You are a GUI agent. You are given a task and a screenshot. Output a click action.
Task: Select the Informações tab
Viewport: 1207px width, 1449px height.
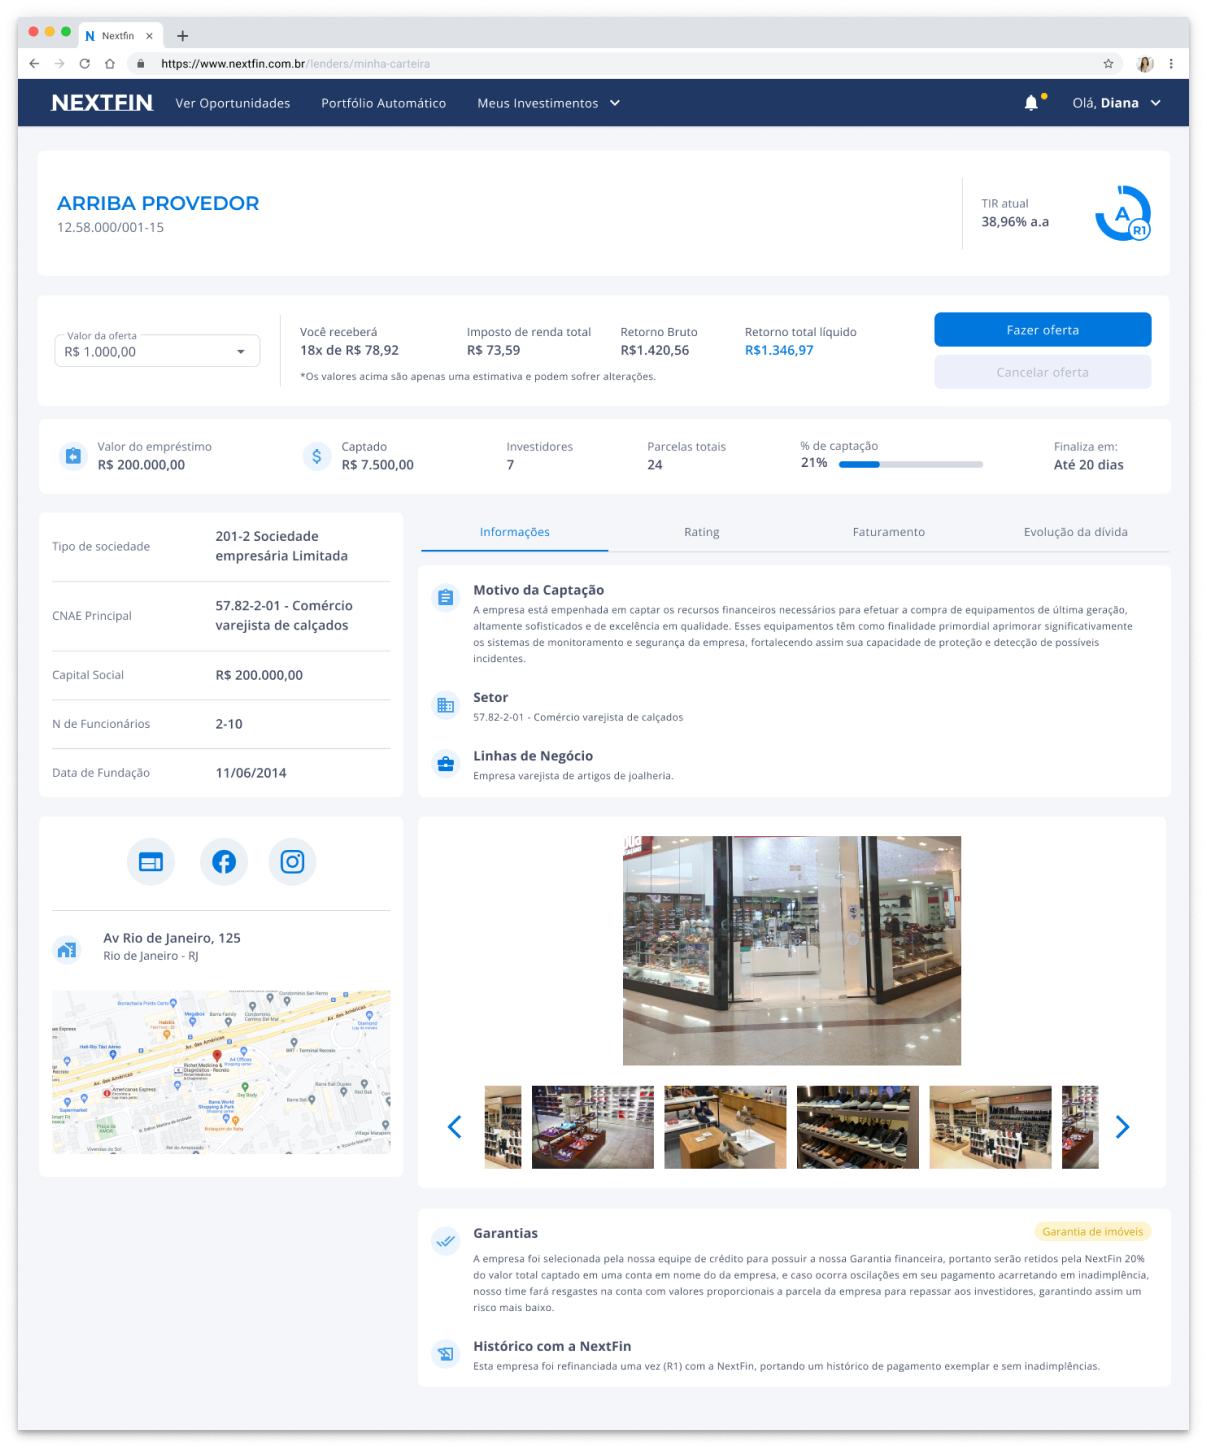click(x=515, y=532)
